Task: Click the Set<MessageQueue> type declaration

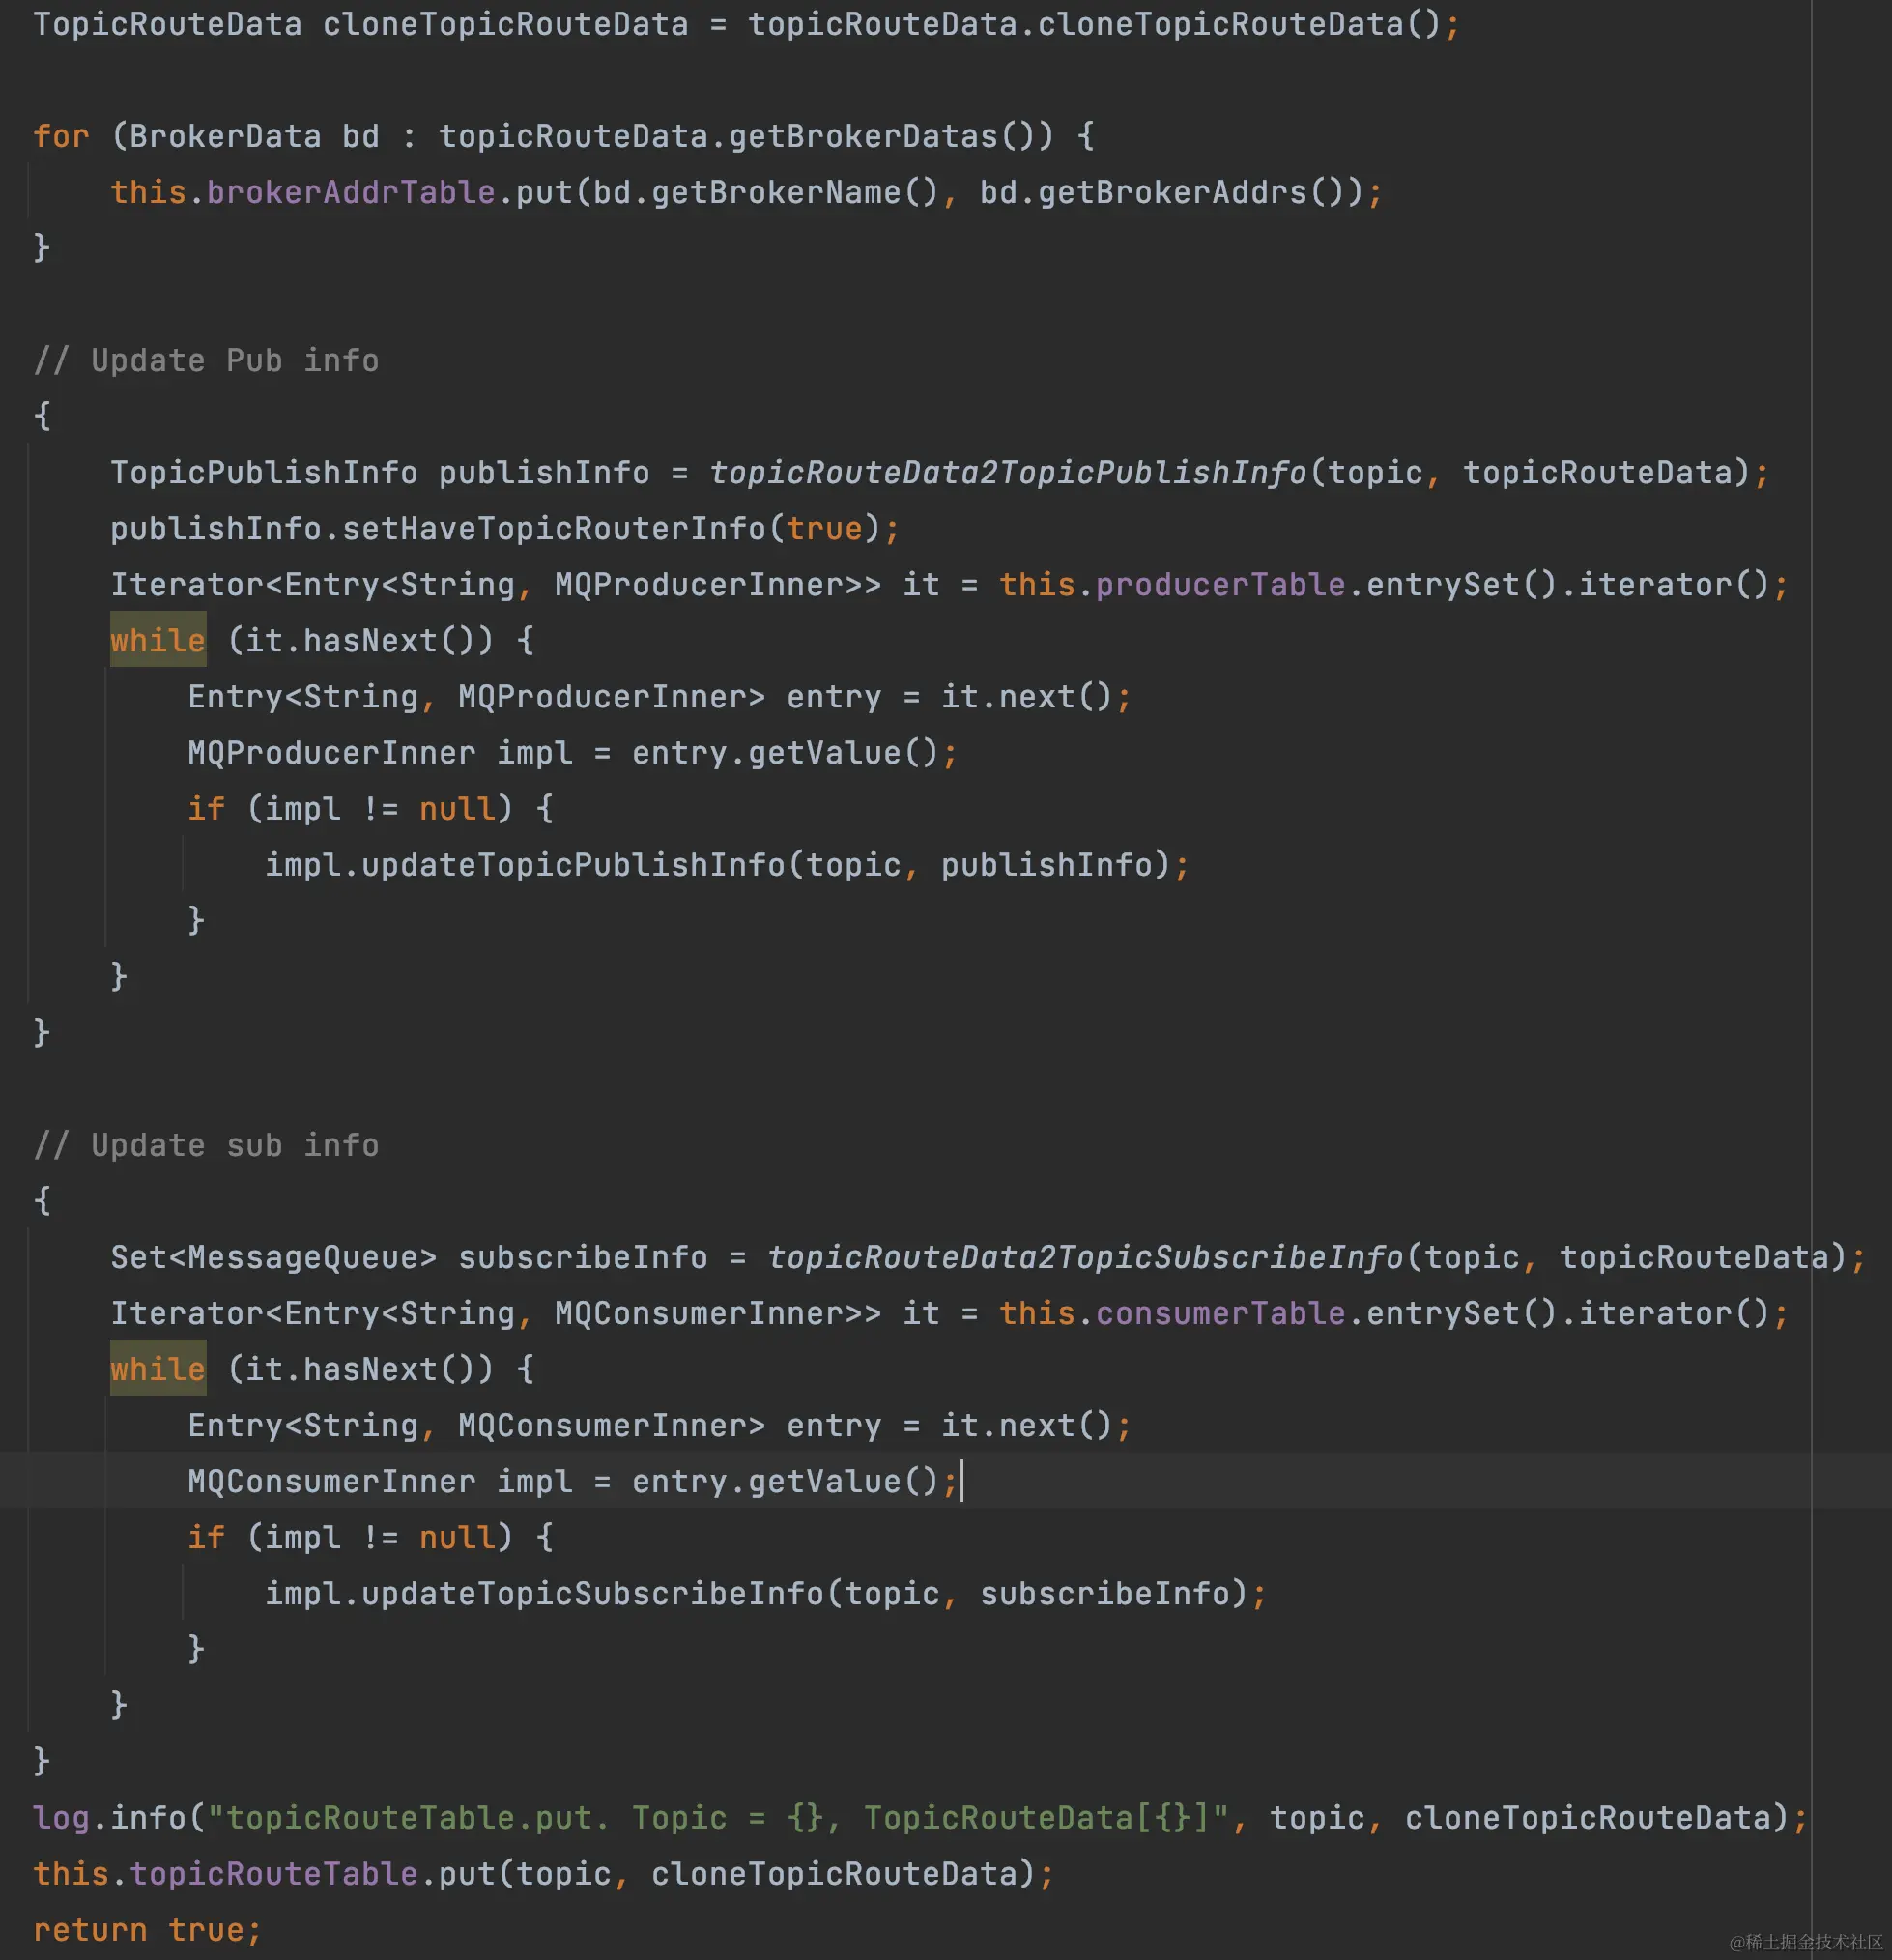Action: 273,1257
